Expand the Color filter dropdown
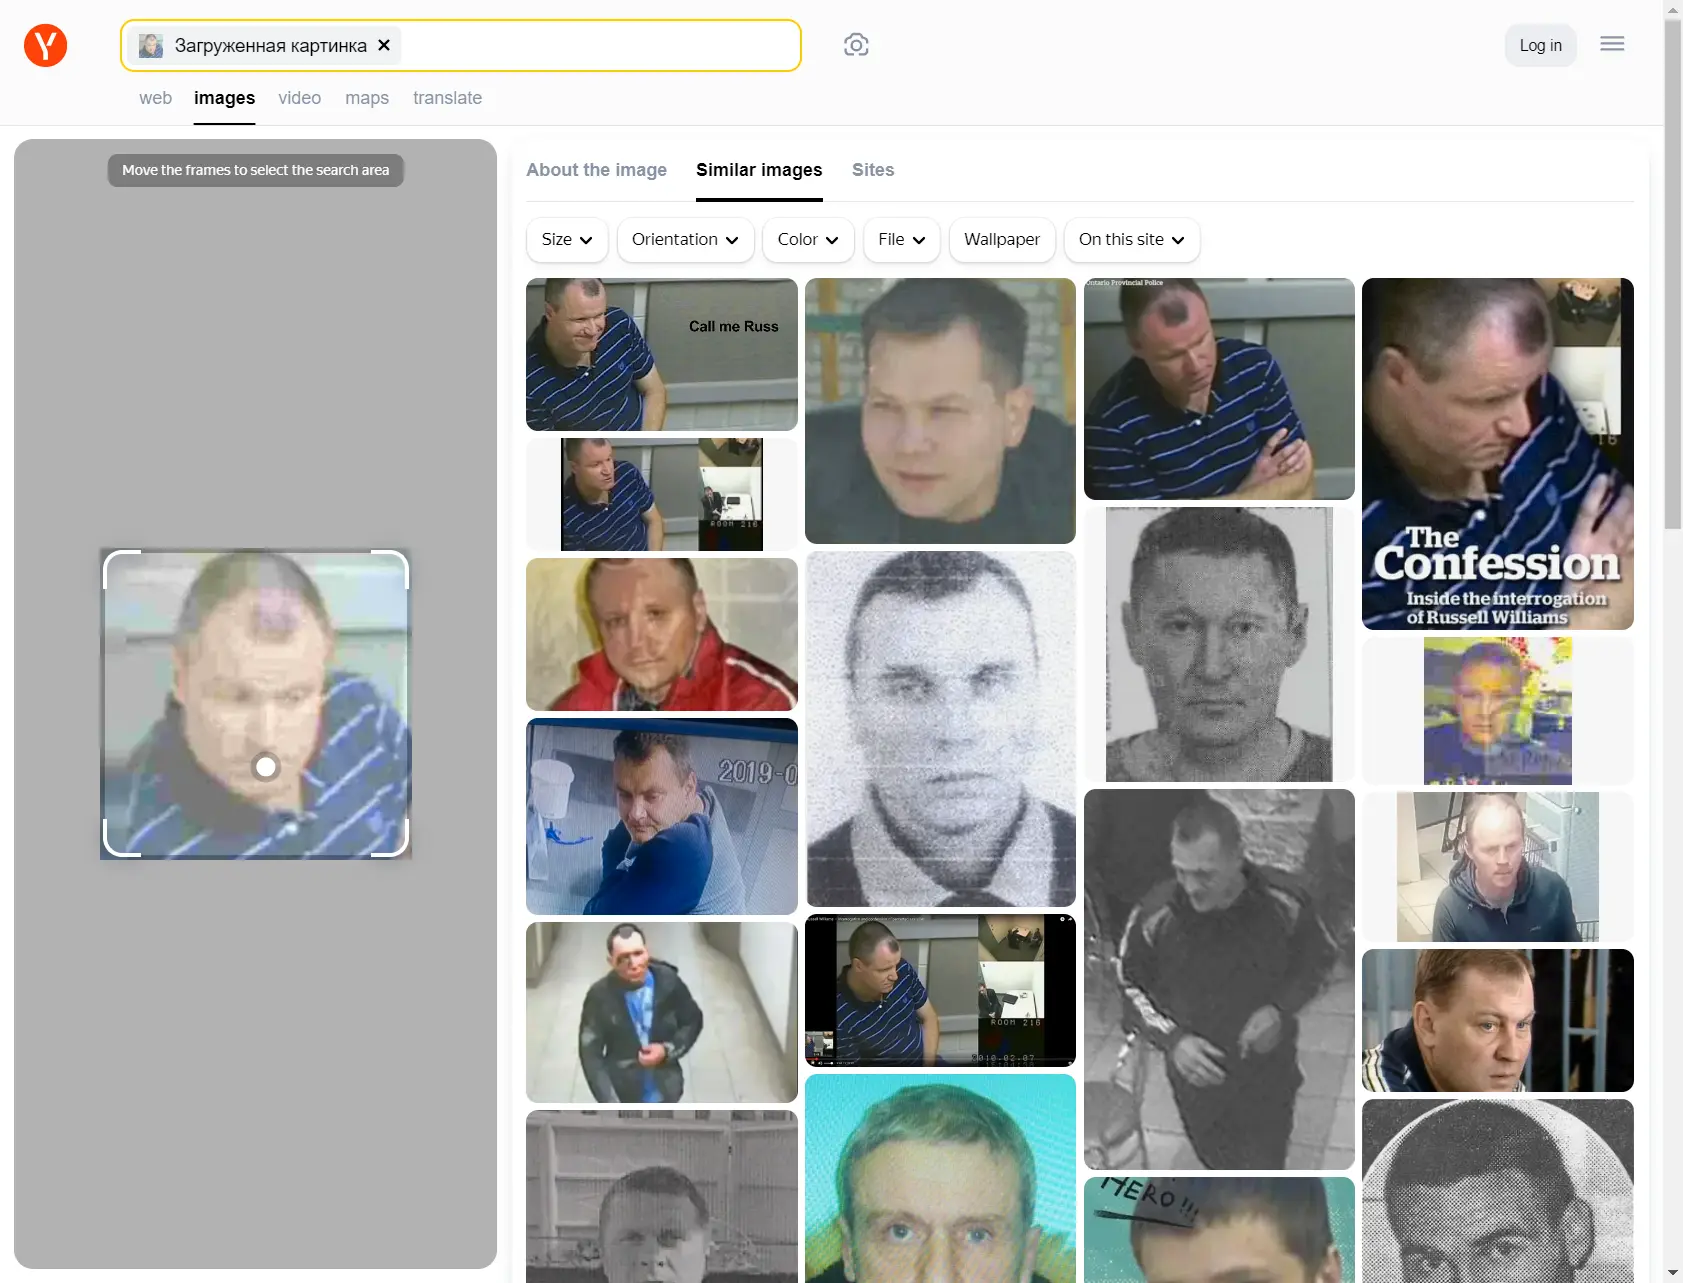This screenshot has width=1683, height=1283. click(x=807, y=240)
